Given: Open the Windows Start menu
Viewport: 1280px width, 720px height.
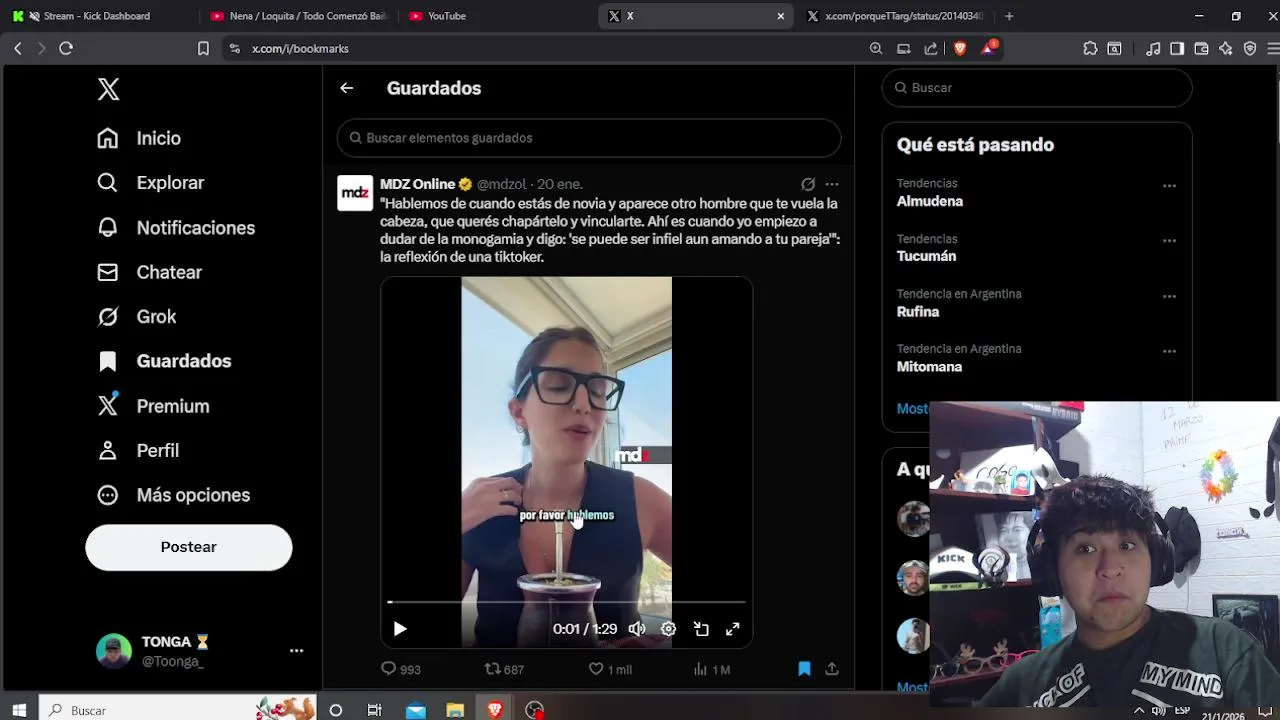Looking at the screenshot, I should (19, 710).
